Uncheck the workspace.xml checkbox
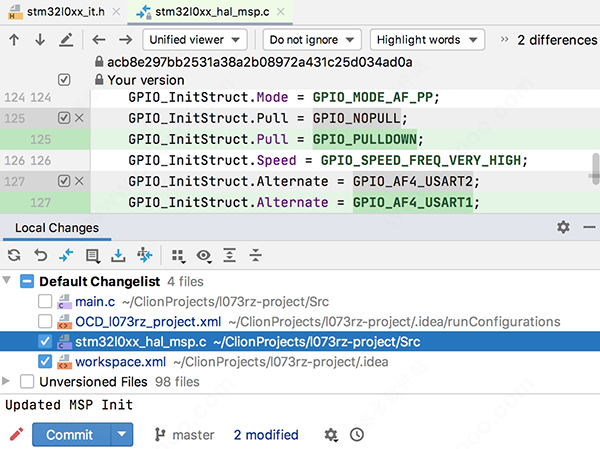The width and height of the screenshot is (600, 449). point(45,361)
